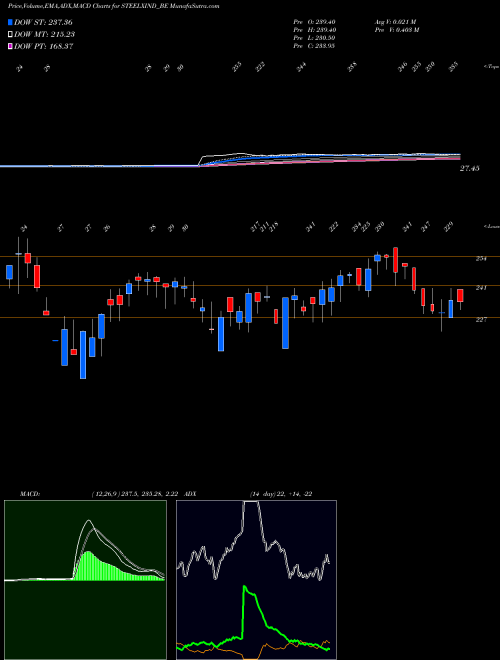Select the 'DOW MT: 215.23' legend label

45,34
